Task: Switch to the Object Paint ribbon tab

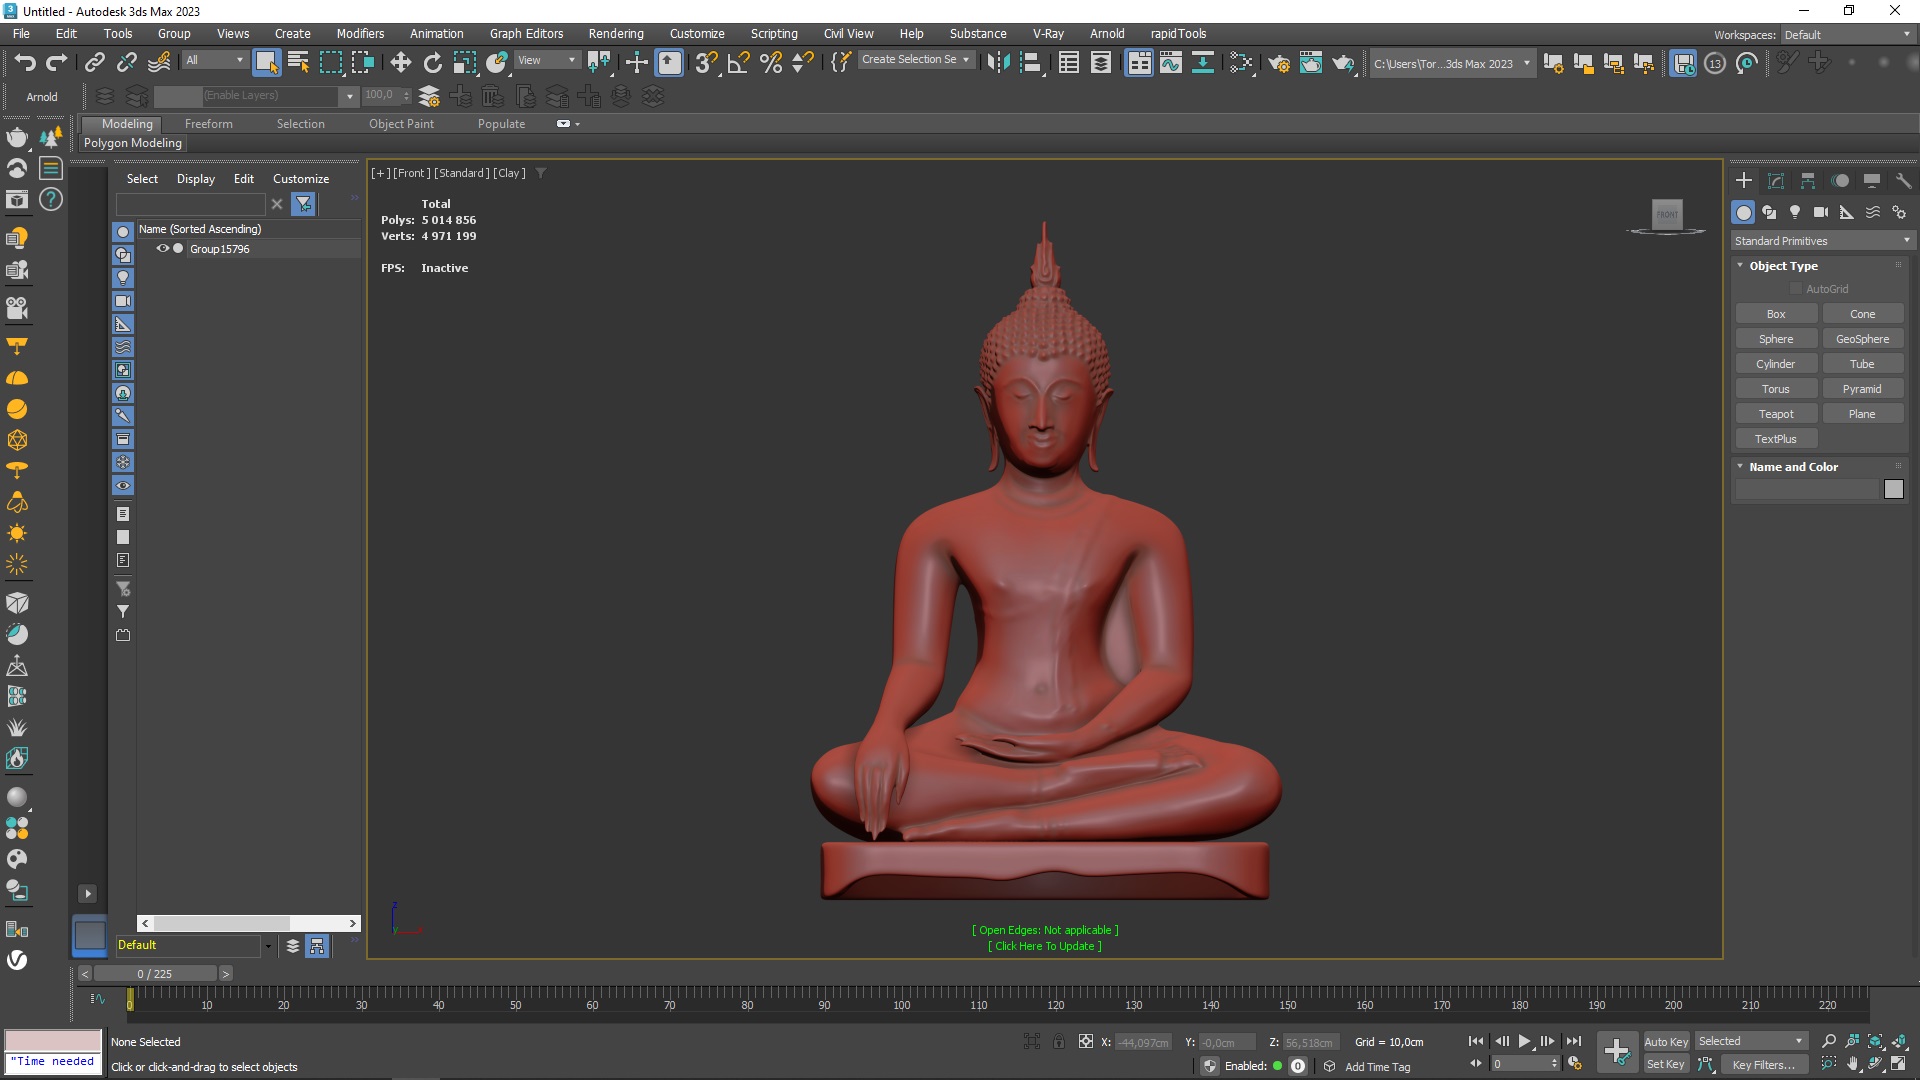Action: tap(401, 124)
